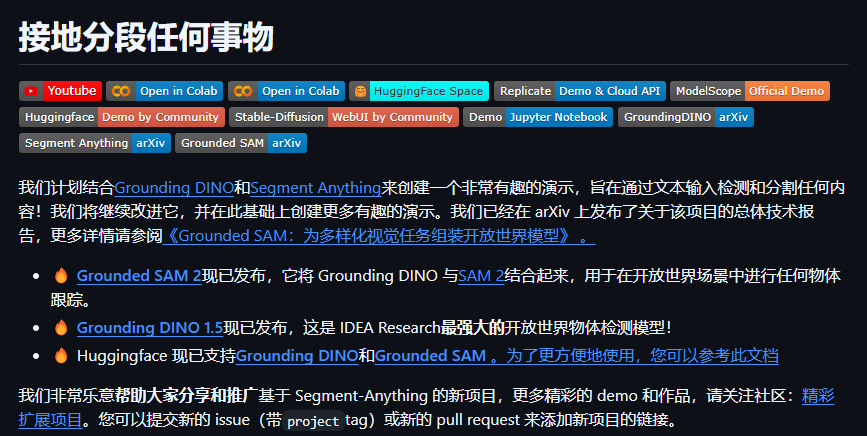Open Segment Anything arXiv badge
Viewport: 867px width, 436px height.
click(x=95, y=143)
